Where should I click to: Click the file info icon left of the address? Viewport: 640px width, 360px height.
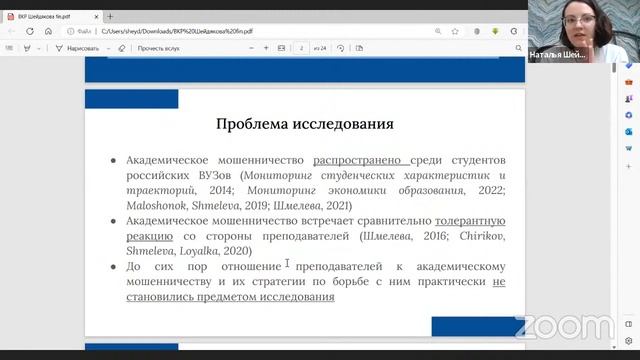(71, 31)
